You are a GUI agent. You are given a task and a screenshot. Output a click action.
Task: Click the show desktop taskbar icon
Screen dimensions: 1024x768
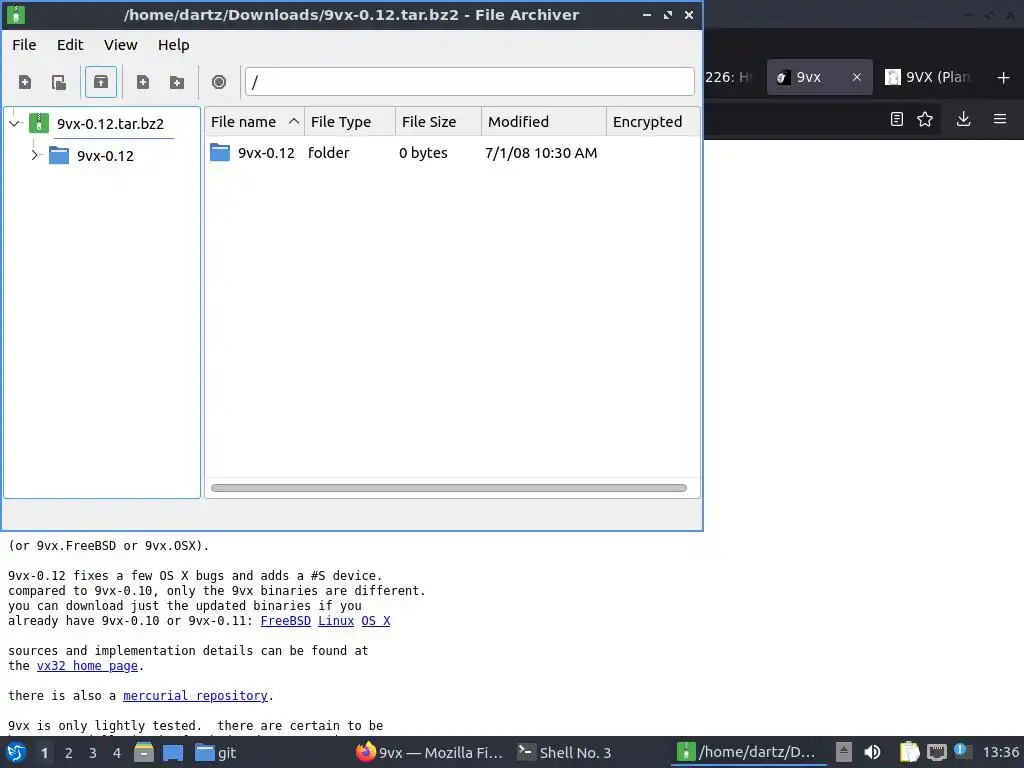click(173, 752)
